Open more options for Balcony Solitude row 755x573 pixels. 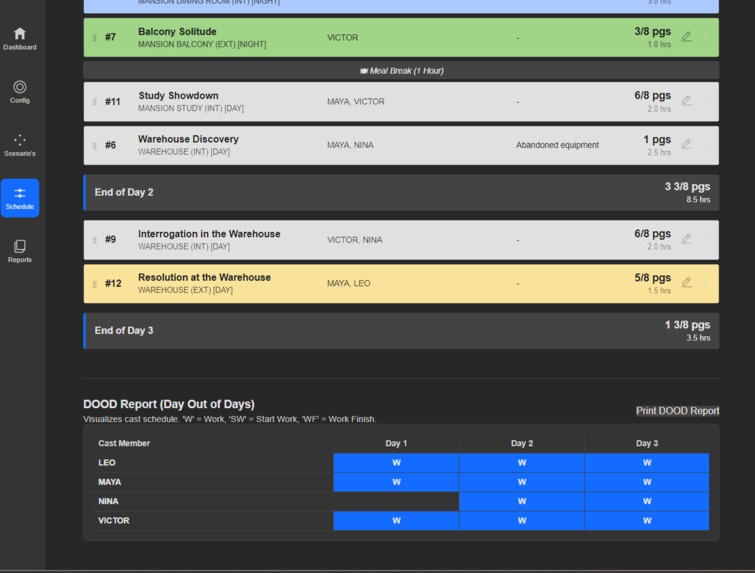[706, 37]
